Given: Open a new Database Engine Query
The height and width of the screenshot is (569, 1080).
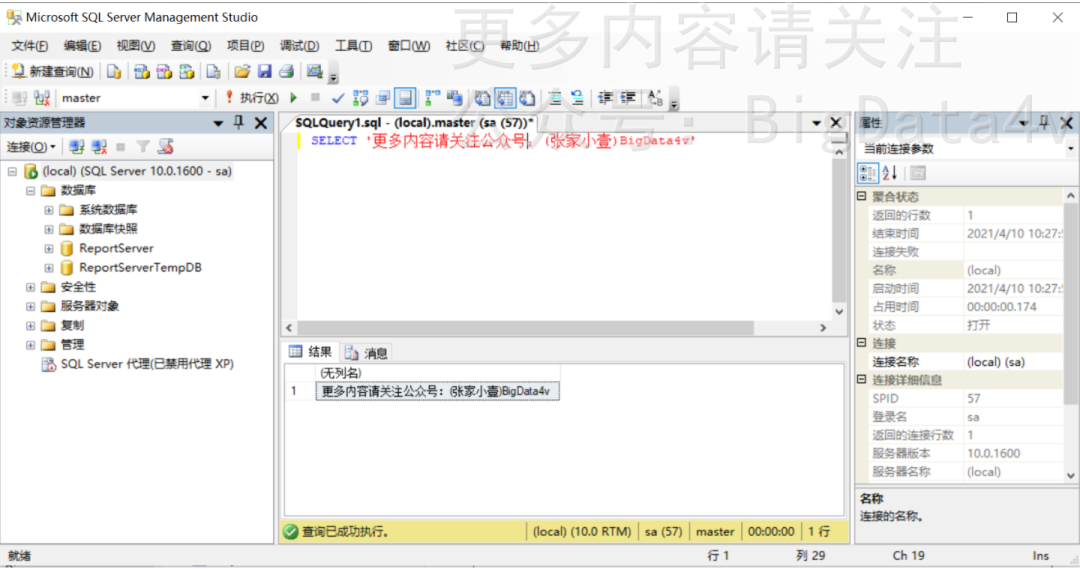Looking at the screenshot, I should pyautogui.click(x=114, y=72).
